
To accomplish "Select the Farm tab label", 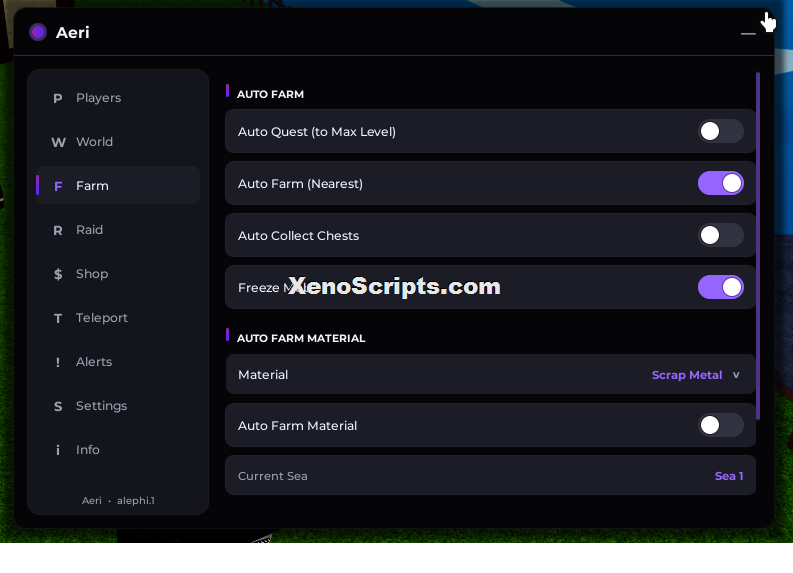I will [93, 186].
